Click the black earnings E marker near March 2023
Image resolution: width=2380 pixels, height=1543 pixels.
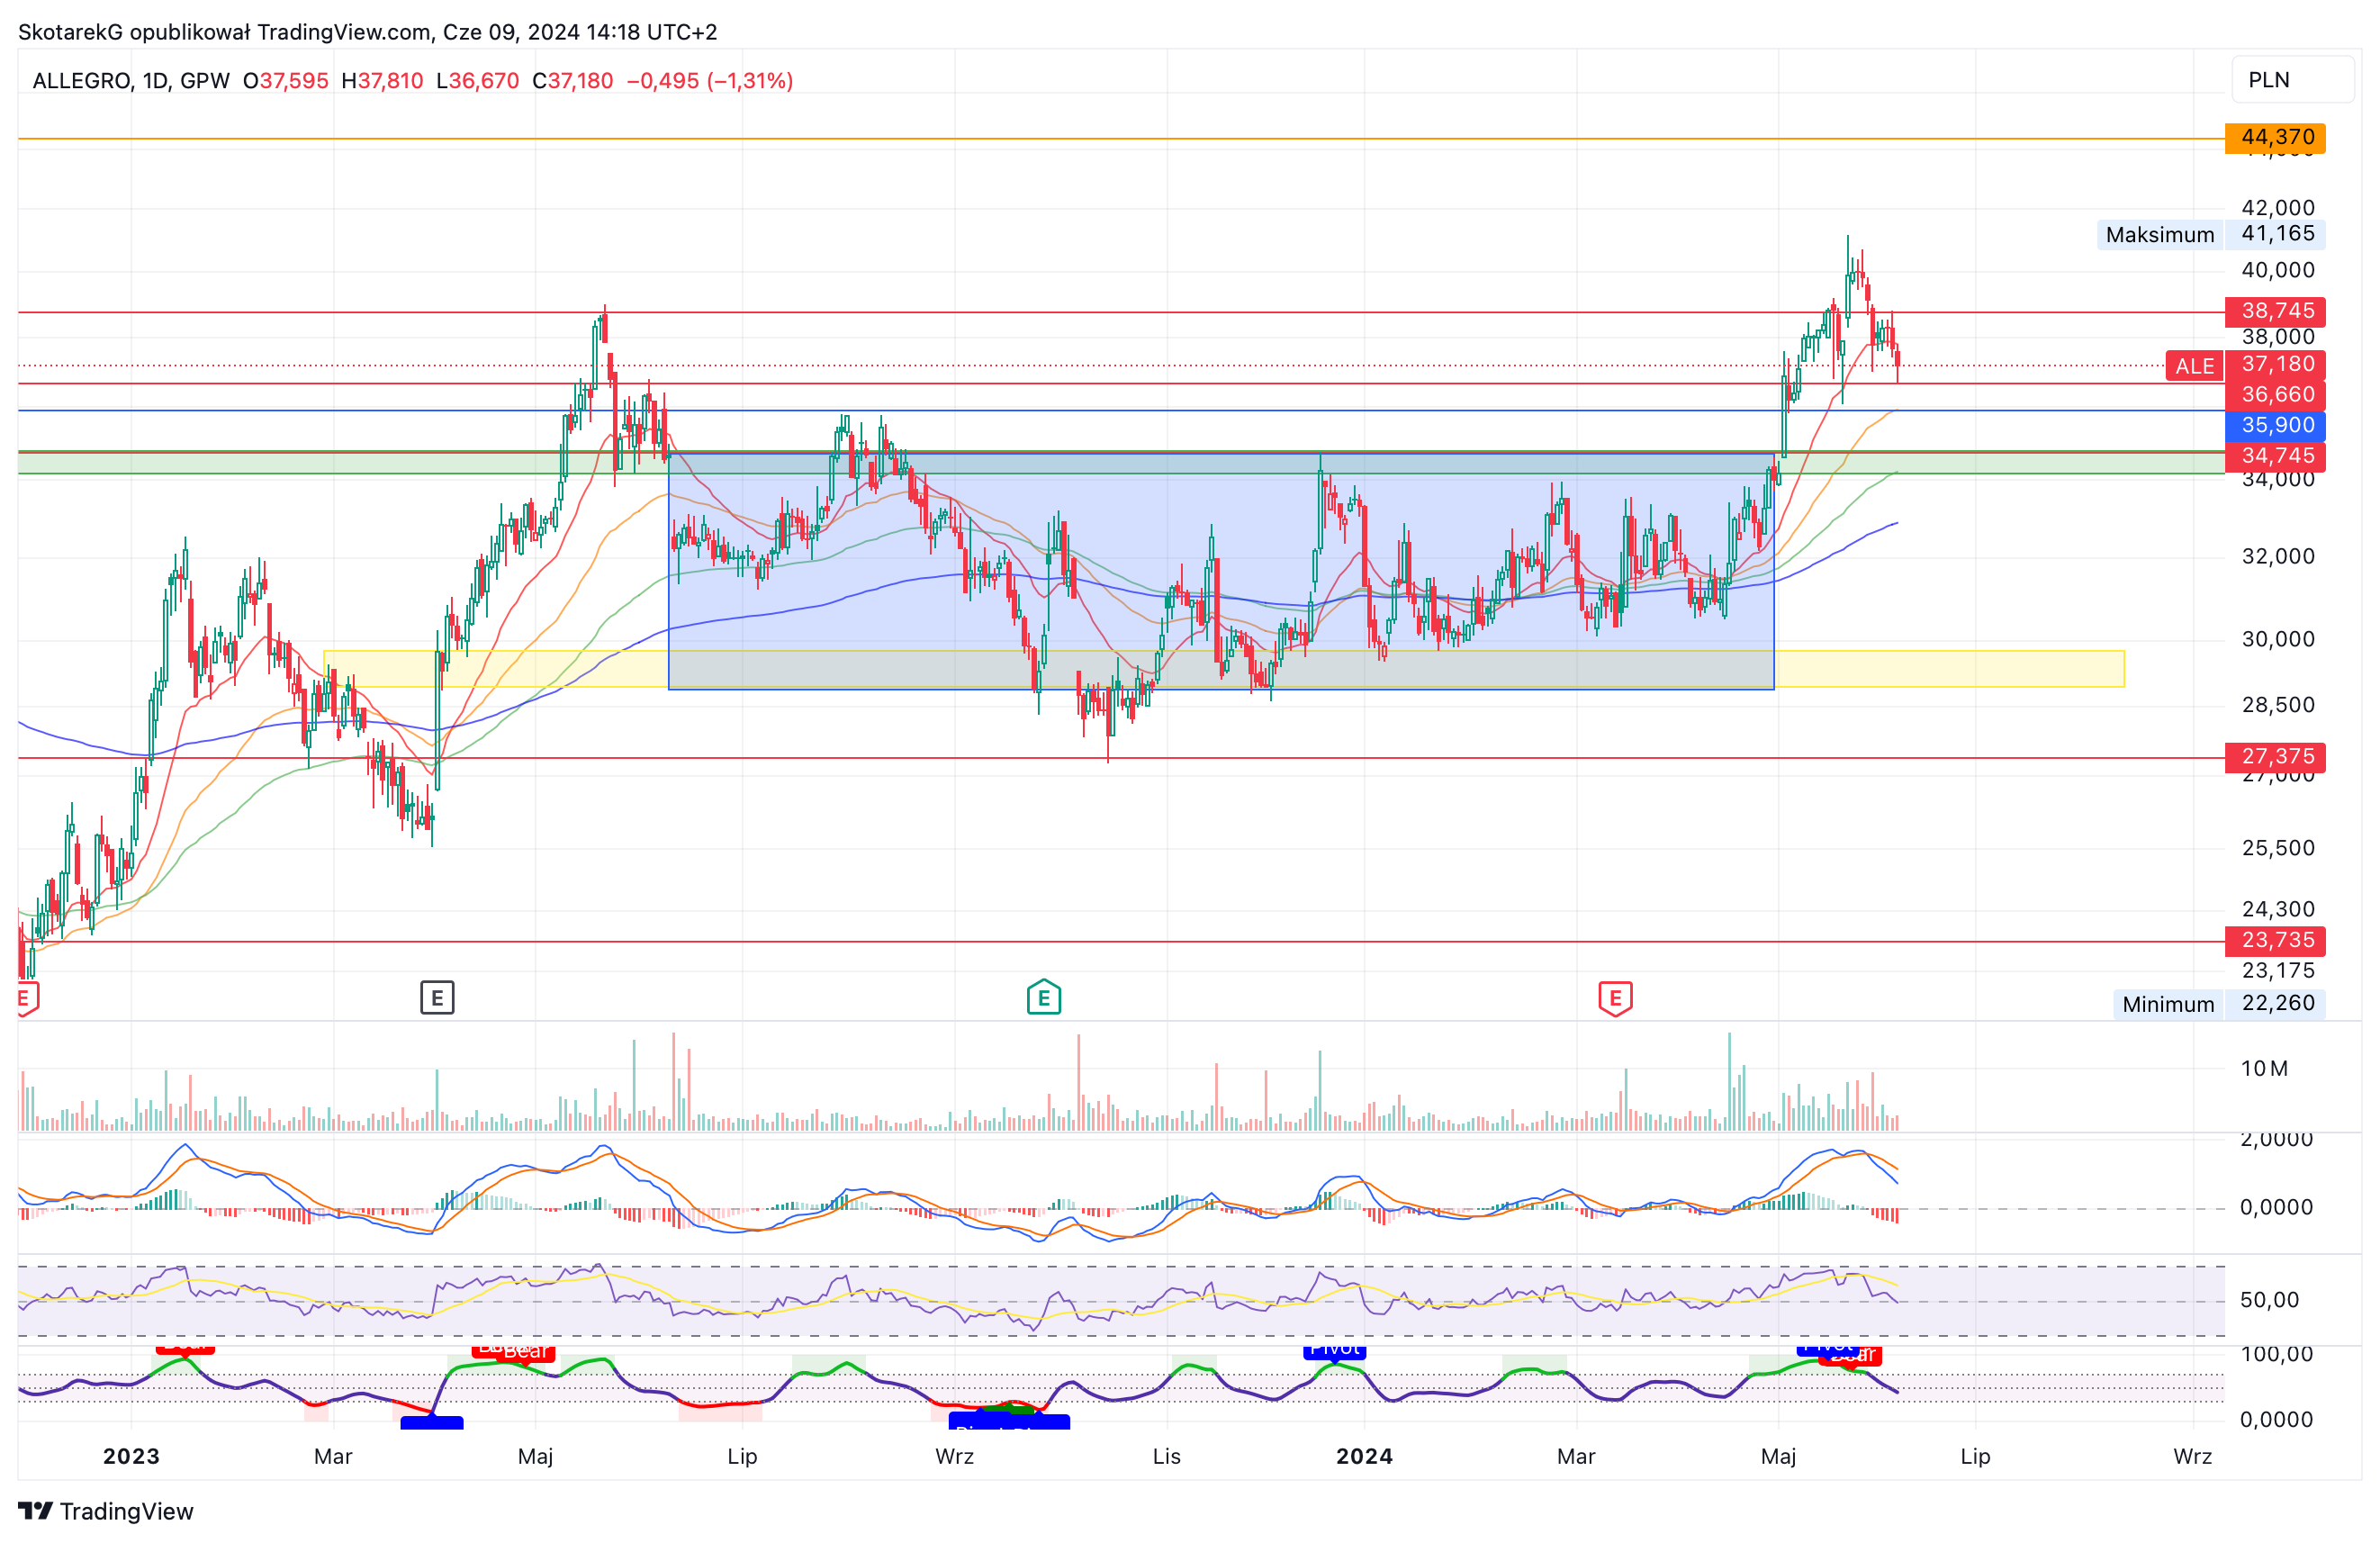(437, 997)
